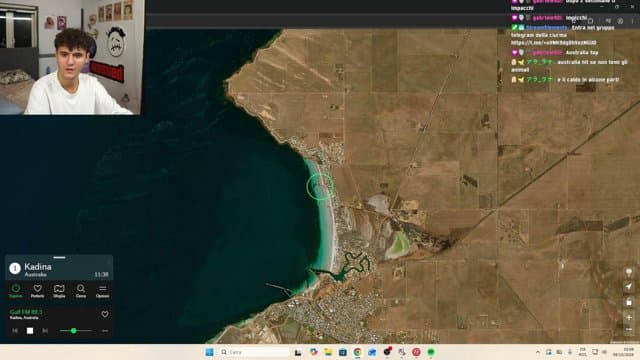Toggle the map lock icon
The height and width of the screenshot is (360, 640).
629,302
